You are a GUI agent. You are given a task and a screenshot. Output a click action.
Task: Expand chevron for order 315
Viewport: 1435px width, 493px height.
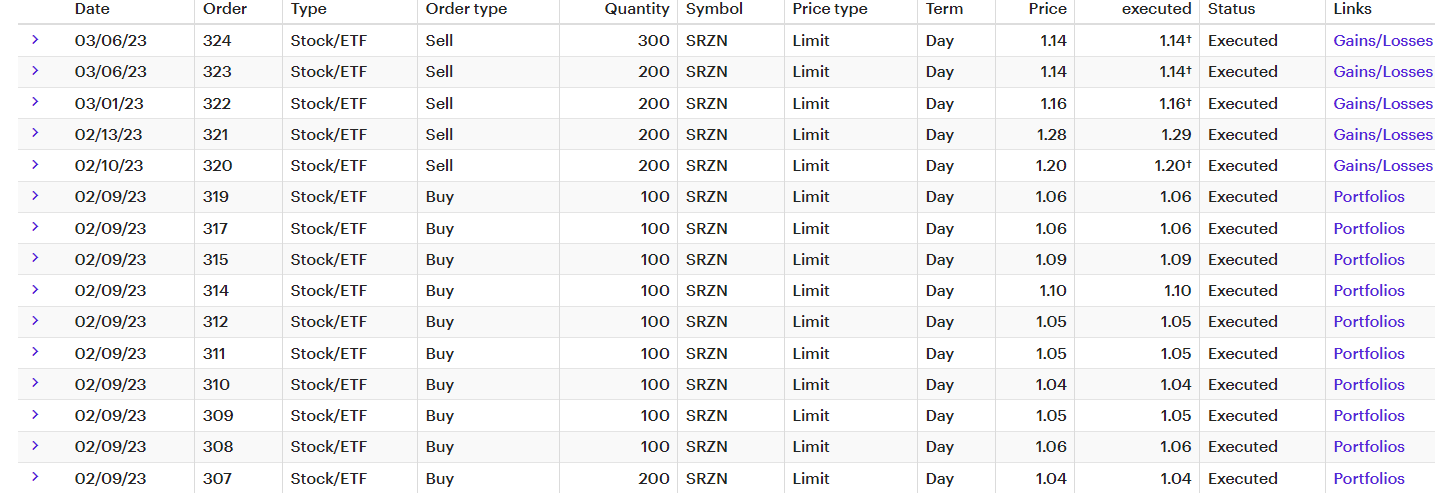(x=35, y=258)
